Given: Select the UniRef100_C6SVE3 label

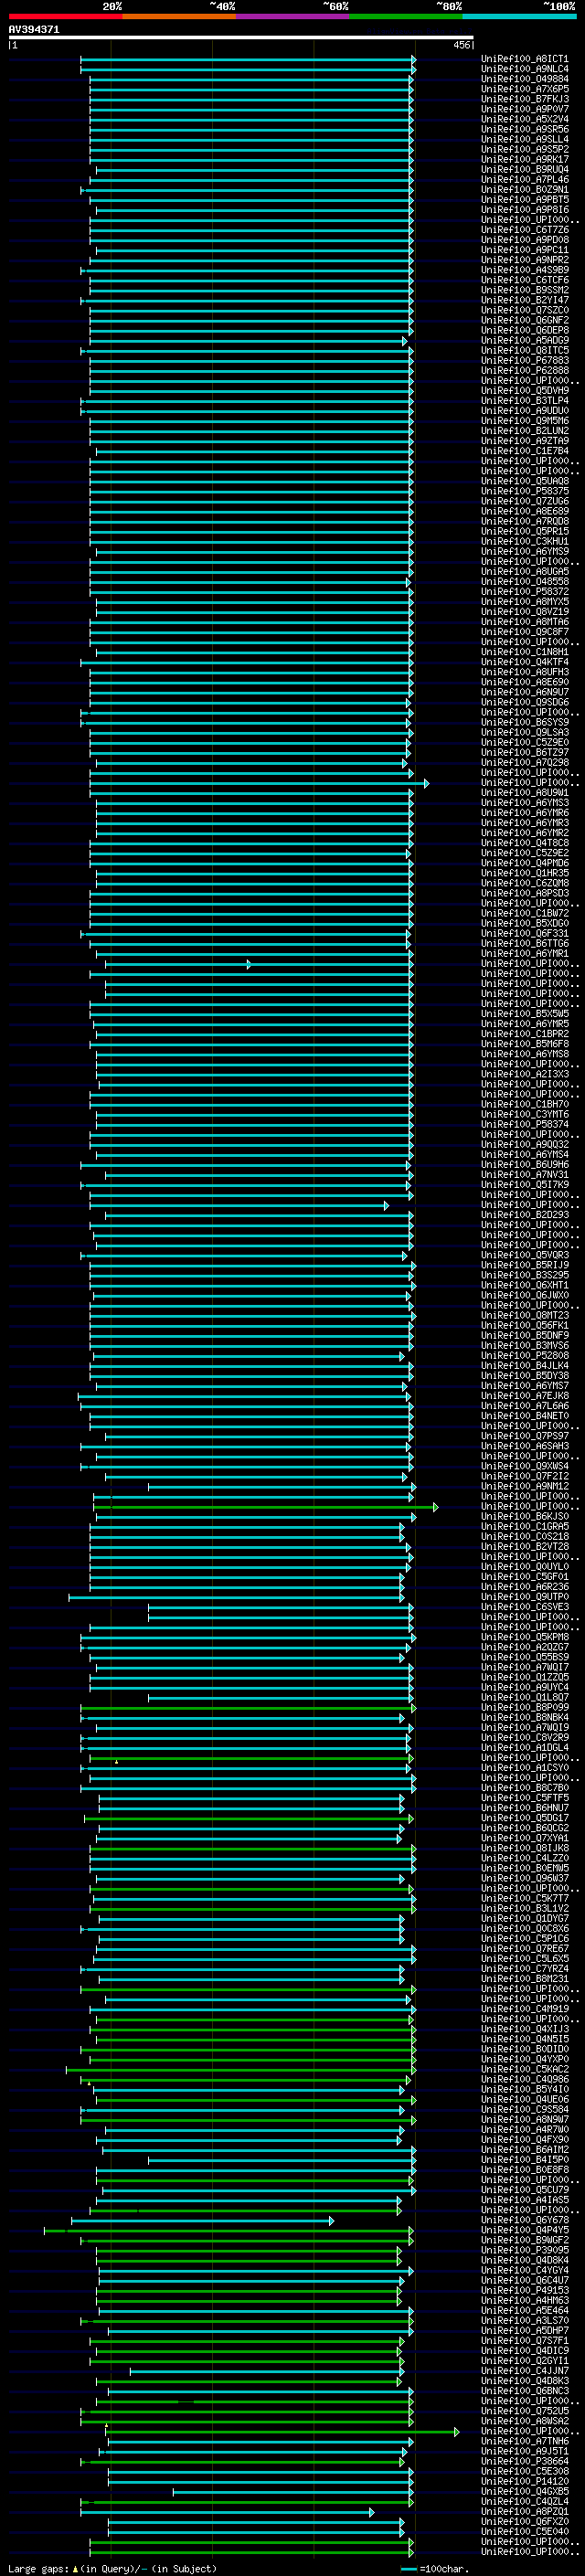Looking at the screenshot, I should pos(525,1607).
